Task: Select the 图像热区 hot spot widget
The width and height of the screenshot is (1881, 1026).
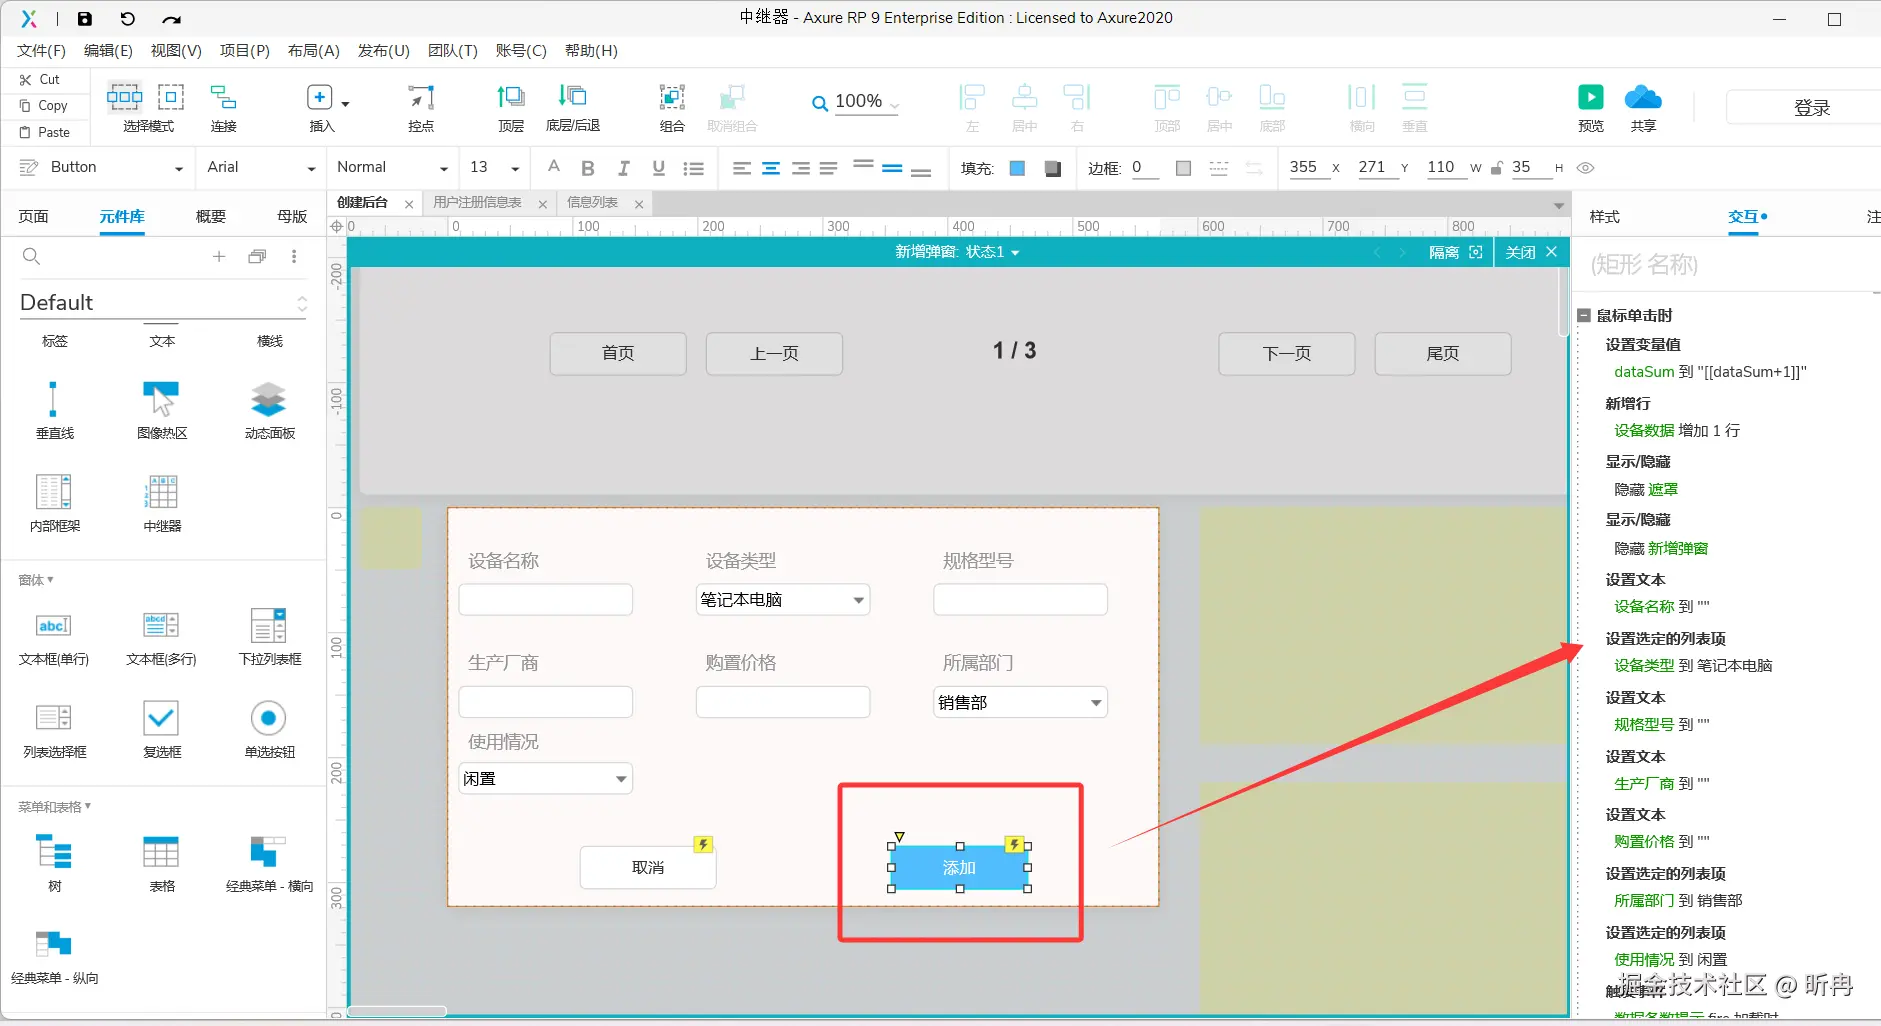Action: 162,410
